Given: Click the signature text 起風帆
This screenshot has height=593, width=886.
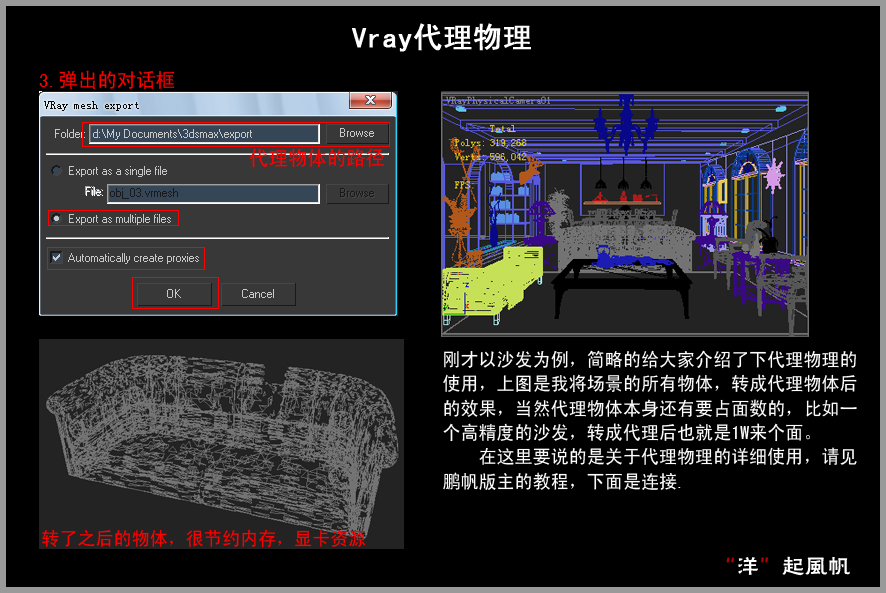Looking at the screenshot, I should click(816, 566).
